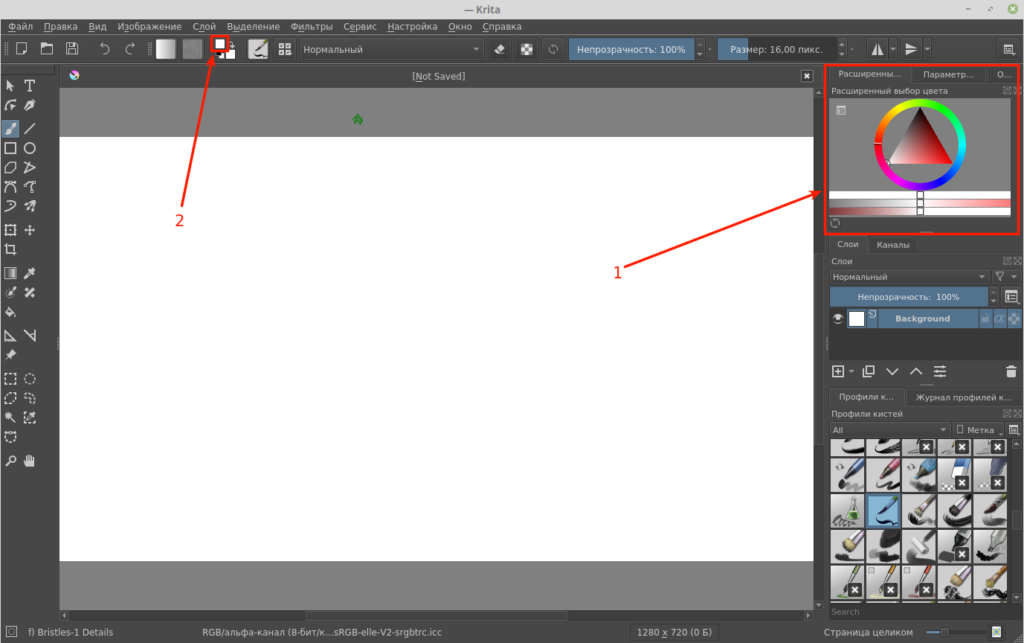
Task: Click the foreground color swatch
Action: point(219,45)
